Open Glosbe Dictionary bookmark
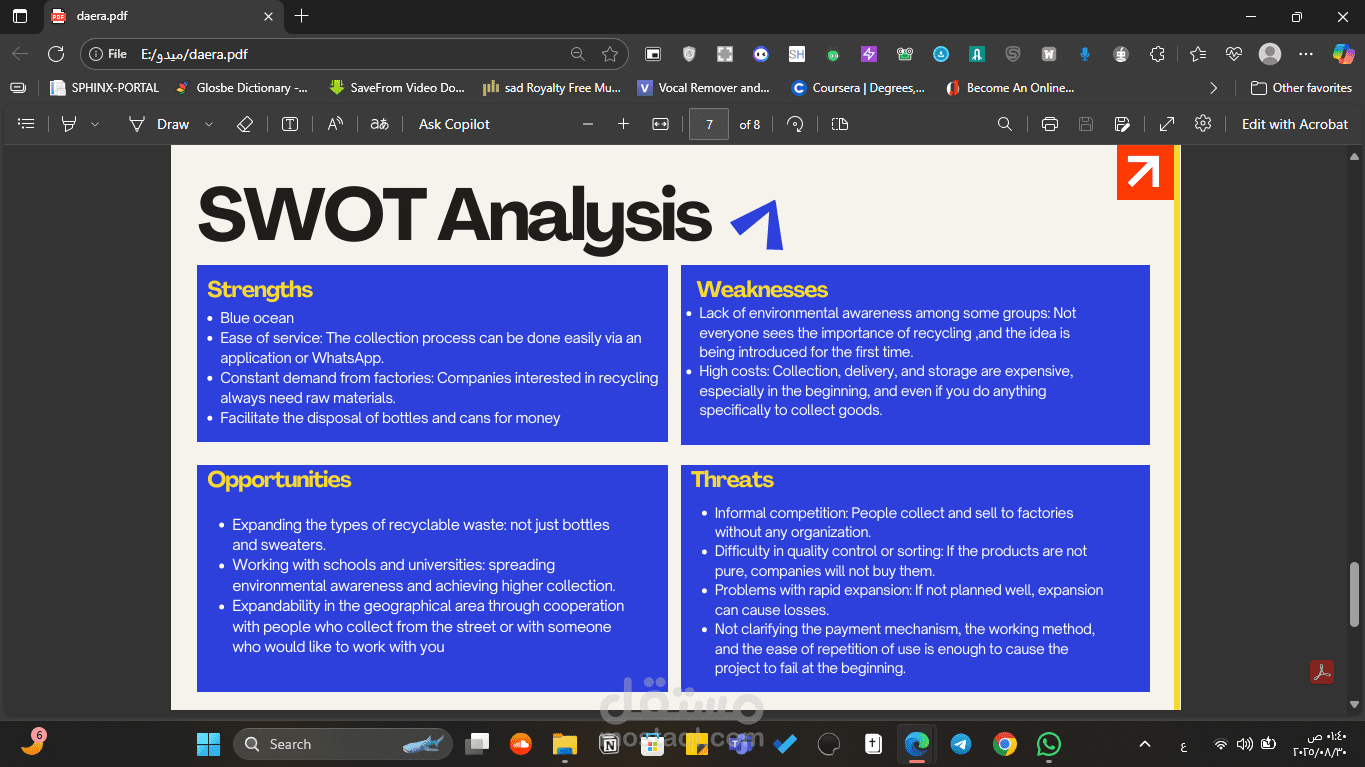 point(241,88)
